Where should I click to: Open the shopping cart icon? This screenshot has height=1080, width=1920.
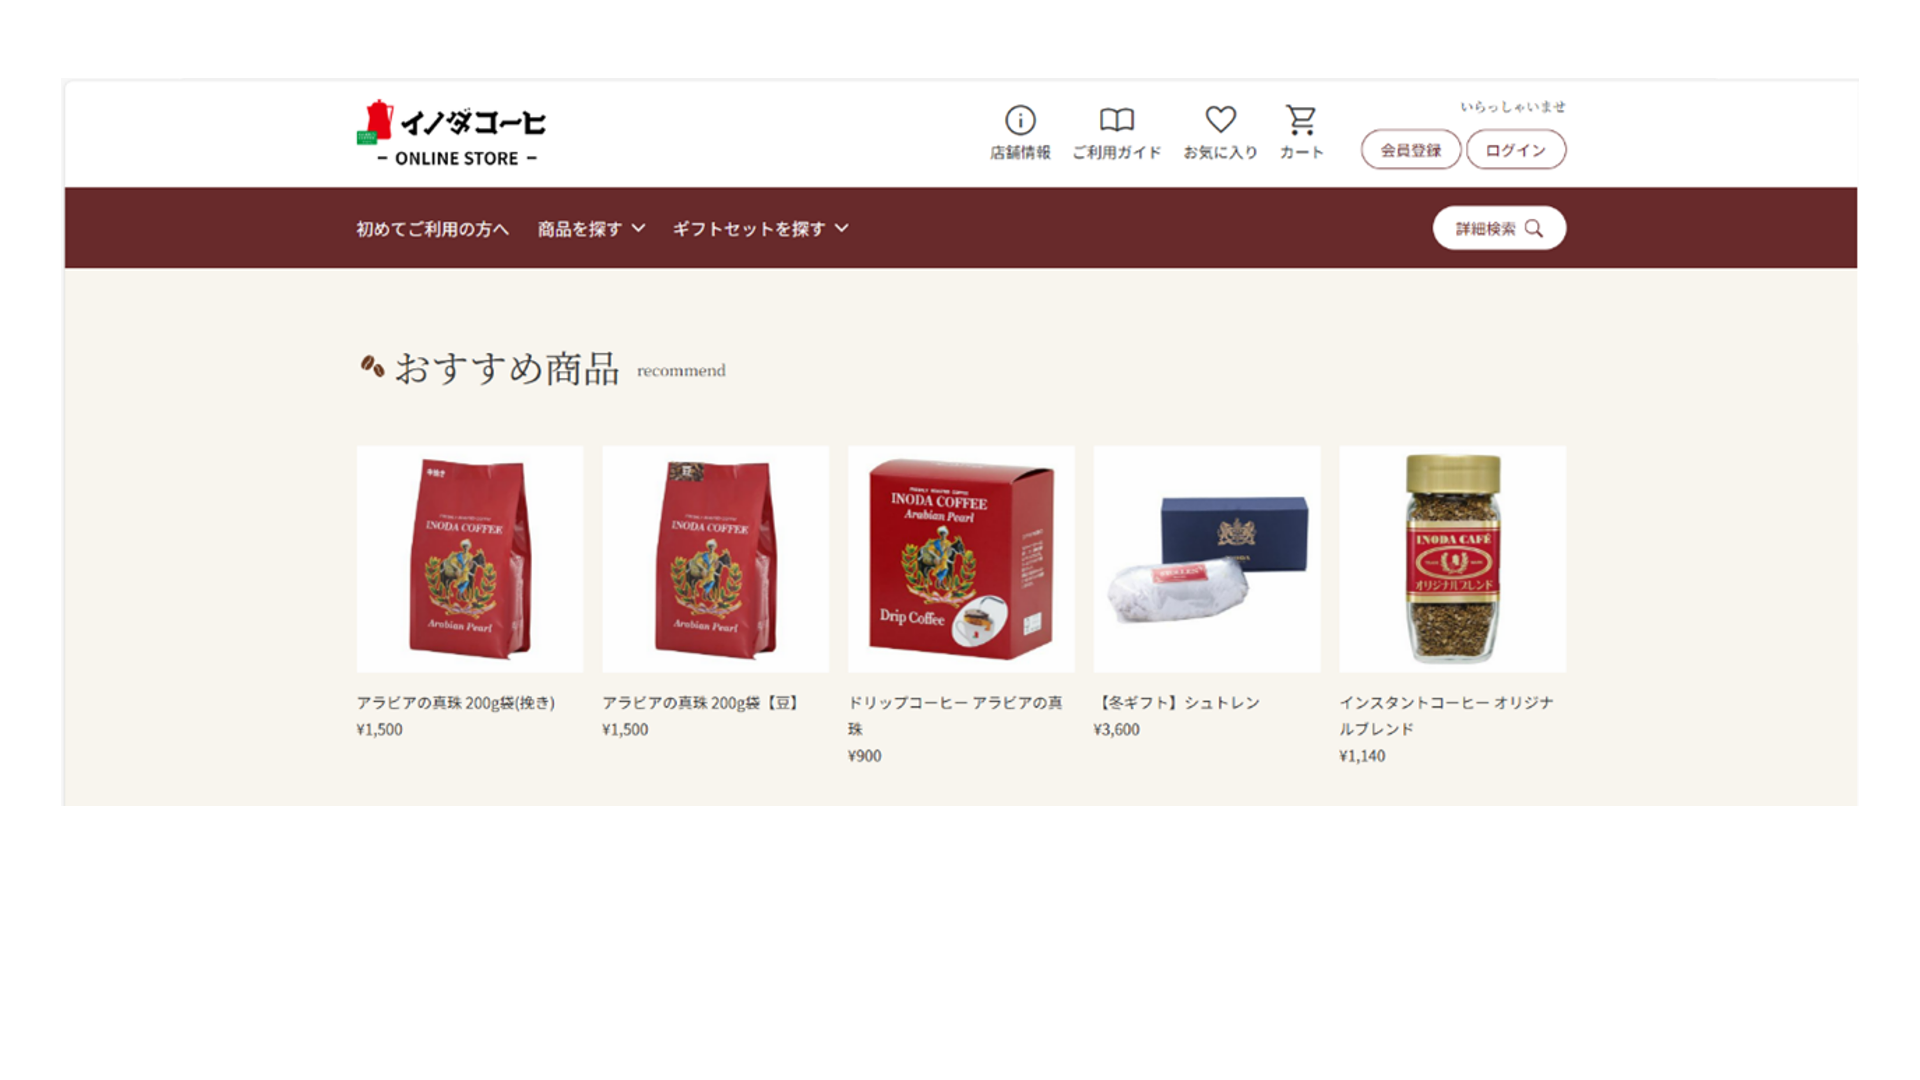click(1301, 120)
